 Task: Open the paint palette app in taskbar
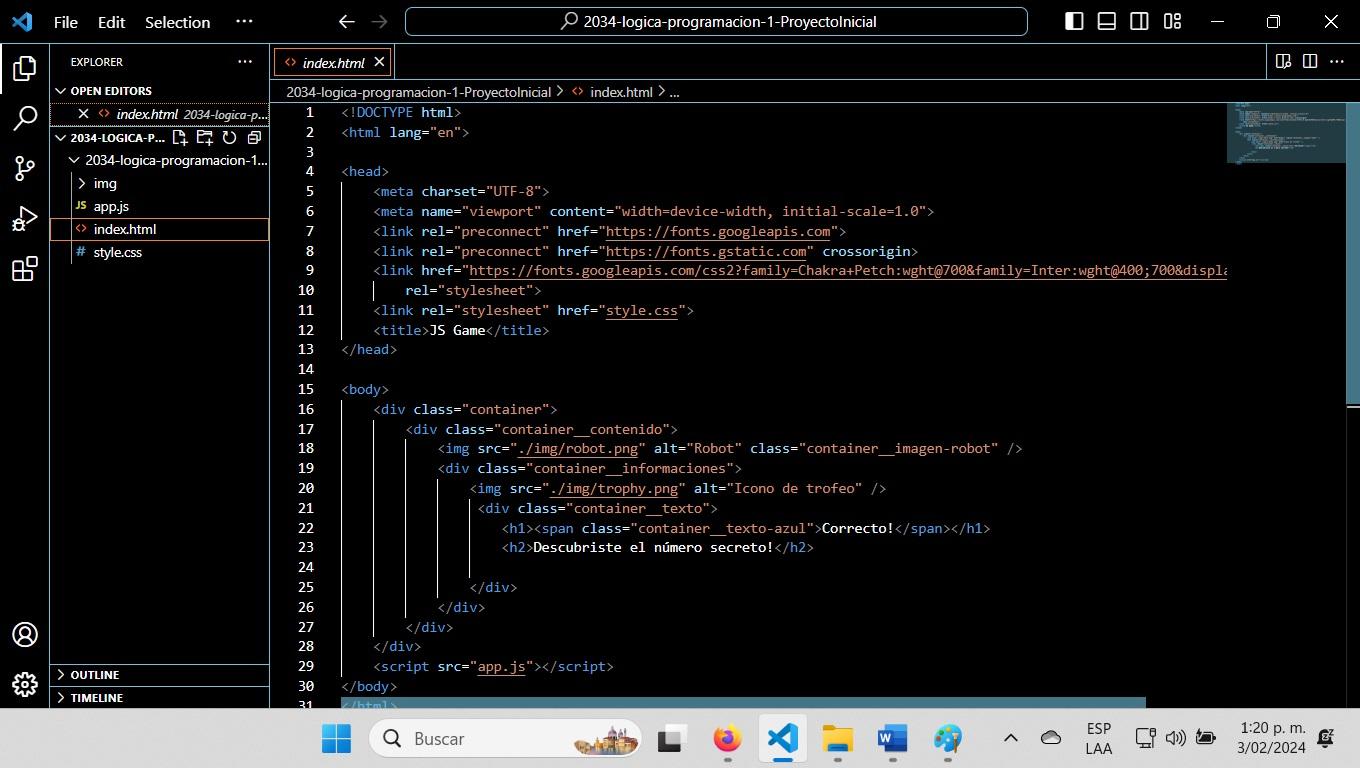pyautogui.click(x=947, y=739)
